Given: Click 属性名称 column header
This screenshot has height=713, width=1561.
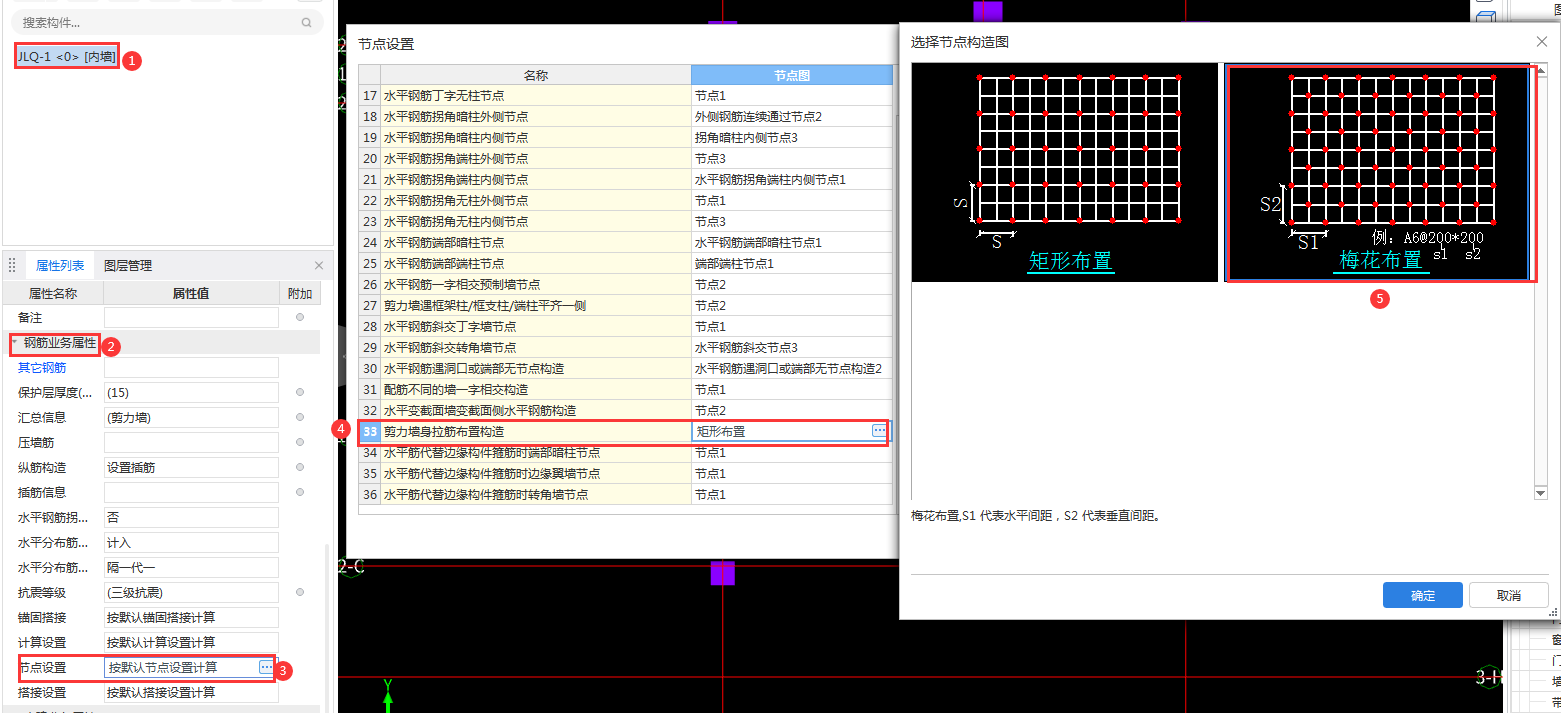Looking at the screenshot, I should (52, 294).
